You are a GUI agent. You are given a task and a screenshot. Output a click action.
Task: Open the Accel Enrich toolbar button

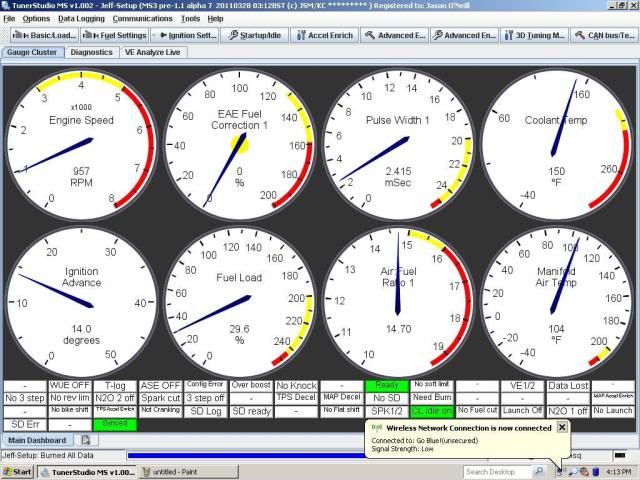click(x=324, y=36)
